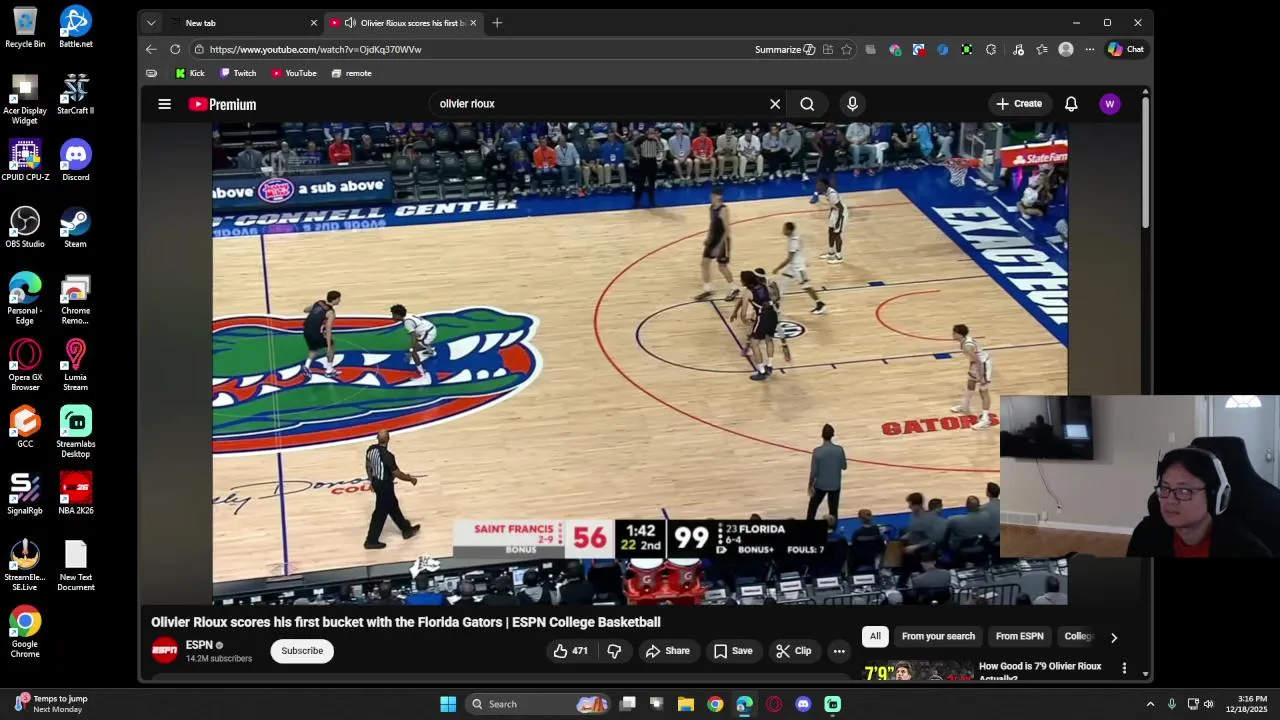Open volume control in system tray
Image resolution: width=1280 pixels, height=720 pixels.
pos(1208,704)
